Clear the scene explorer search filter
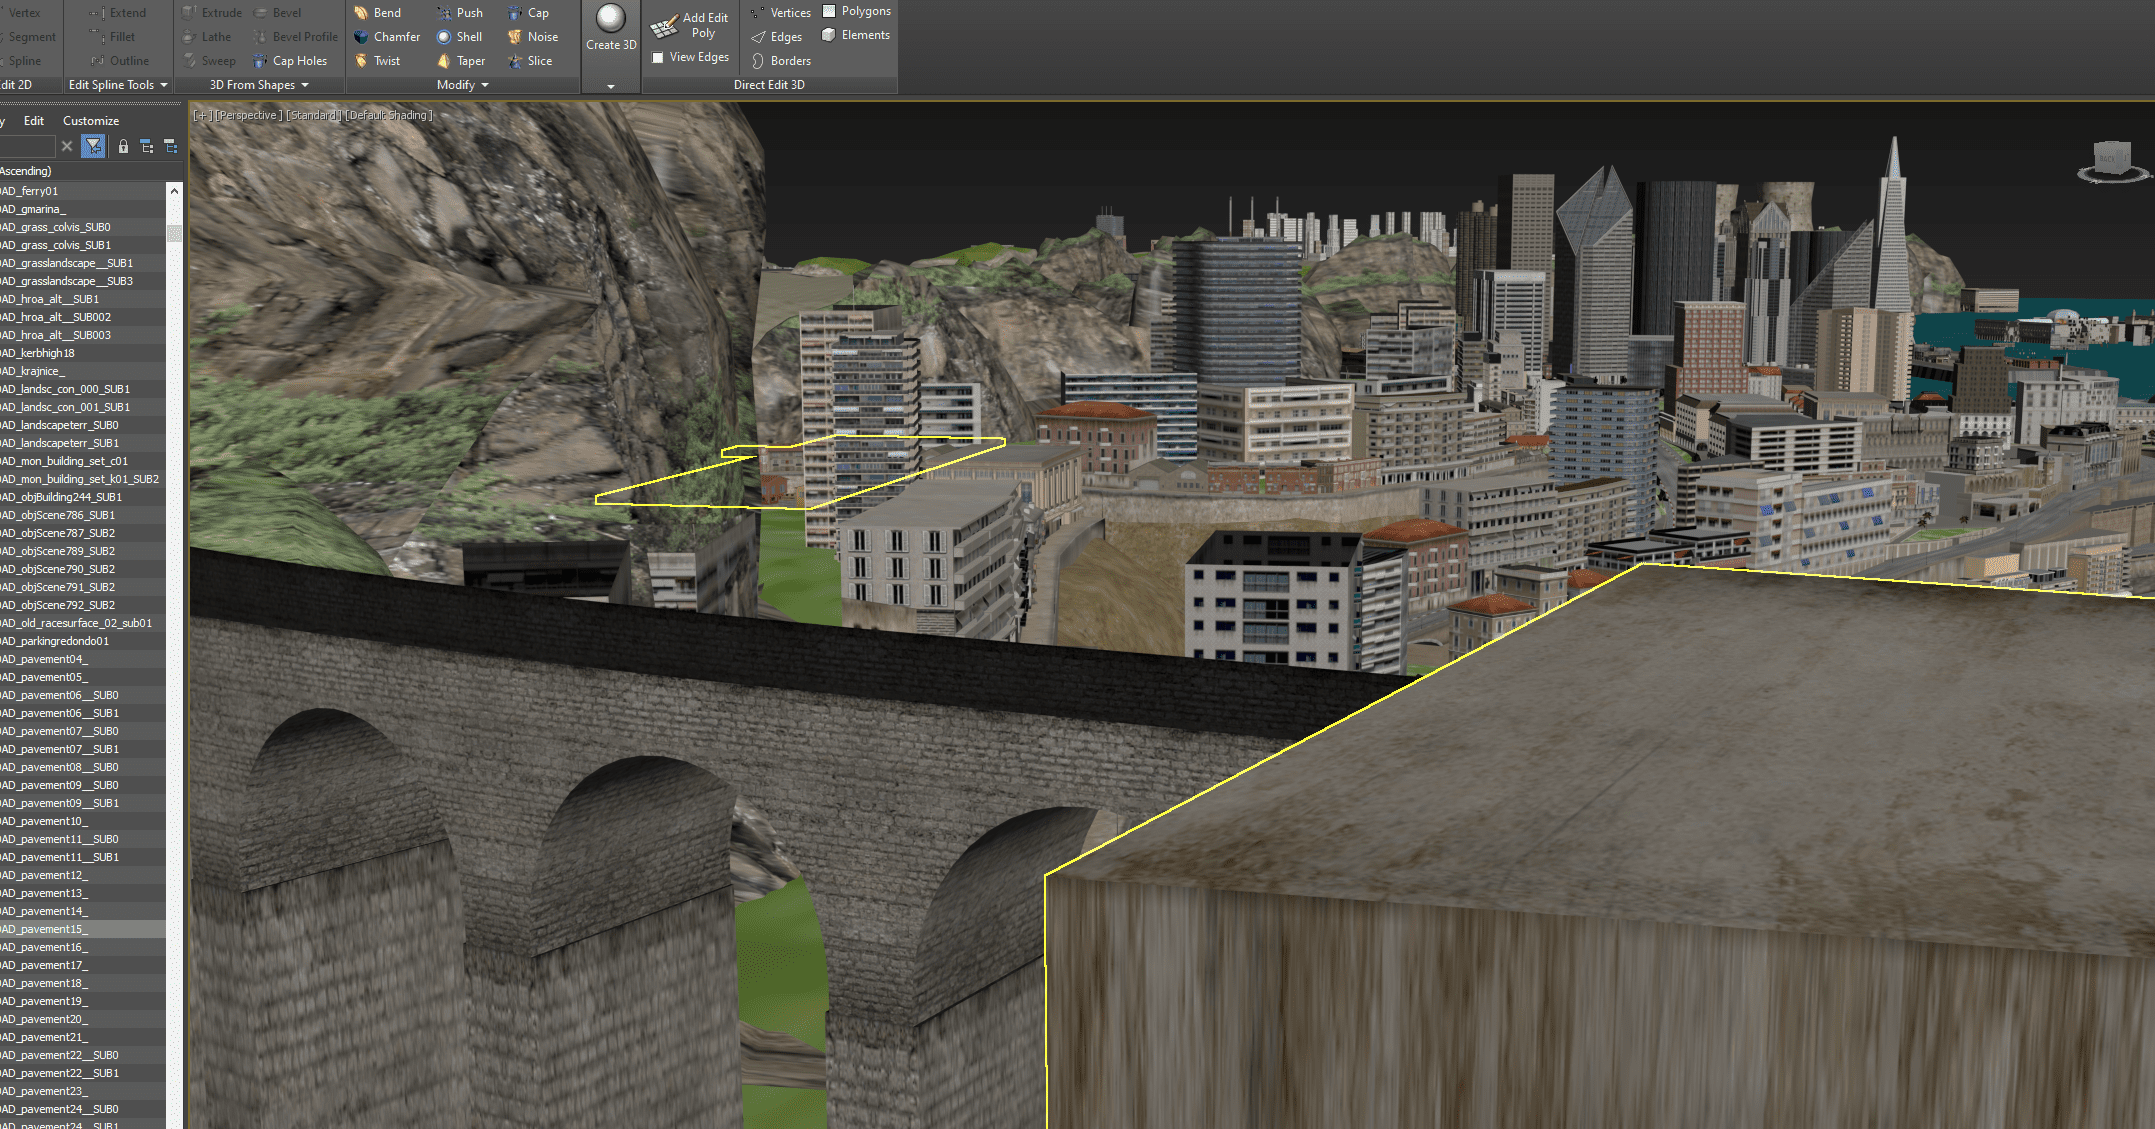Screen dimensions: 2155x1129 pos(67,147)
